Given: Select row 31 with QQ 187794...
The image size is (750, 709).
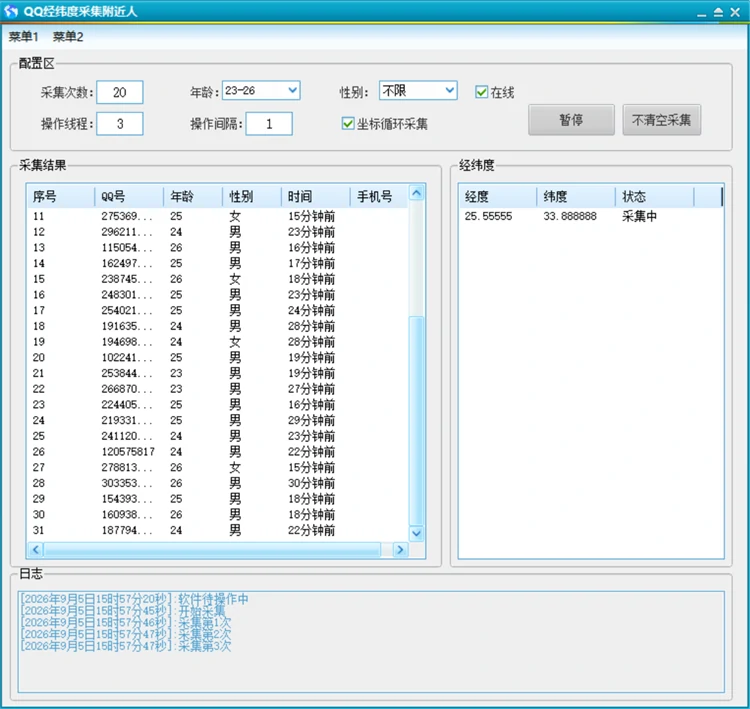Looking at the screenshot, I should click(x=218, y=530).
